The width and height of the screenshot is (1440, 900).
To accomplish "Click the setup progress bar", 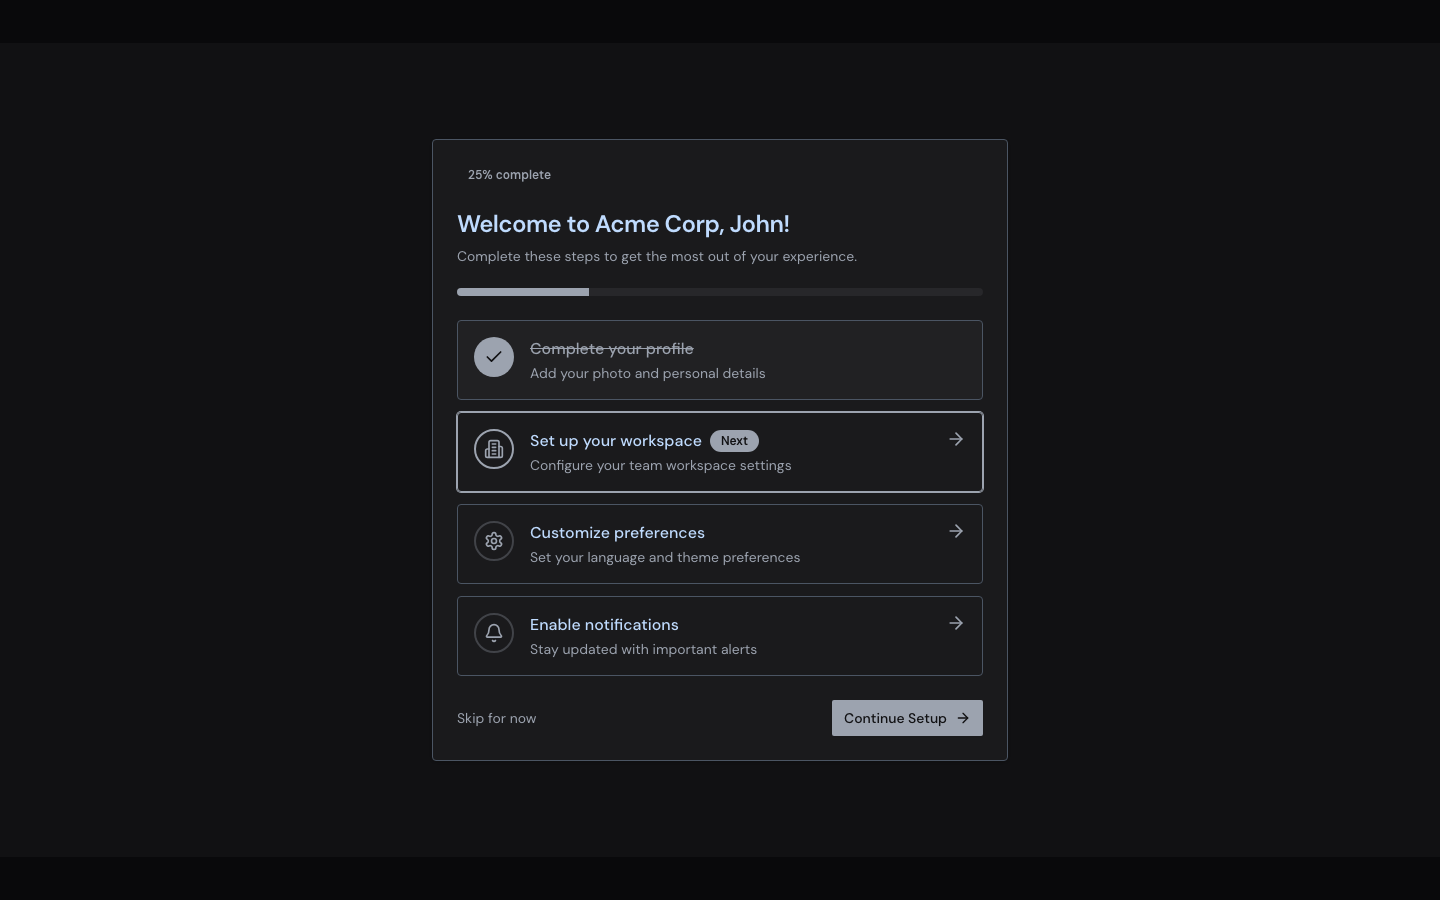I will coord(719,292).
